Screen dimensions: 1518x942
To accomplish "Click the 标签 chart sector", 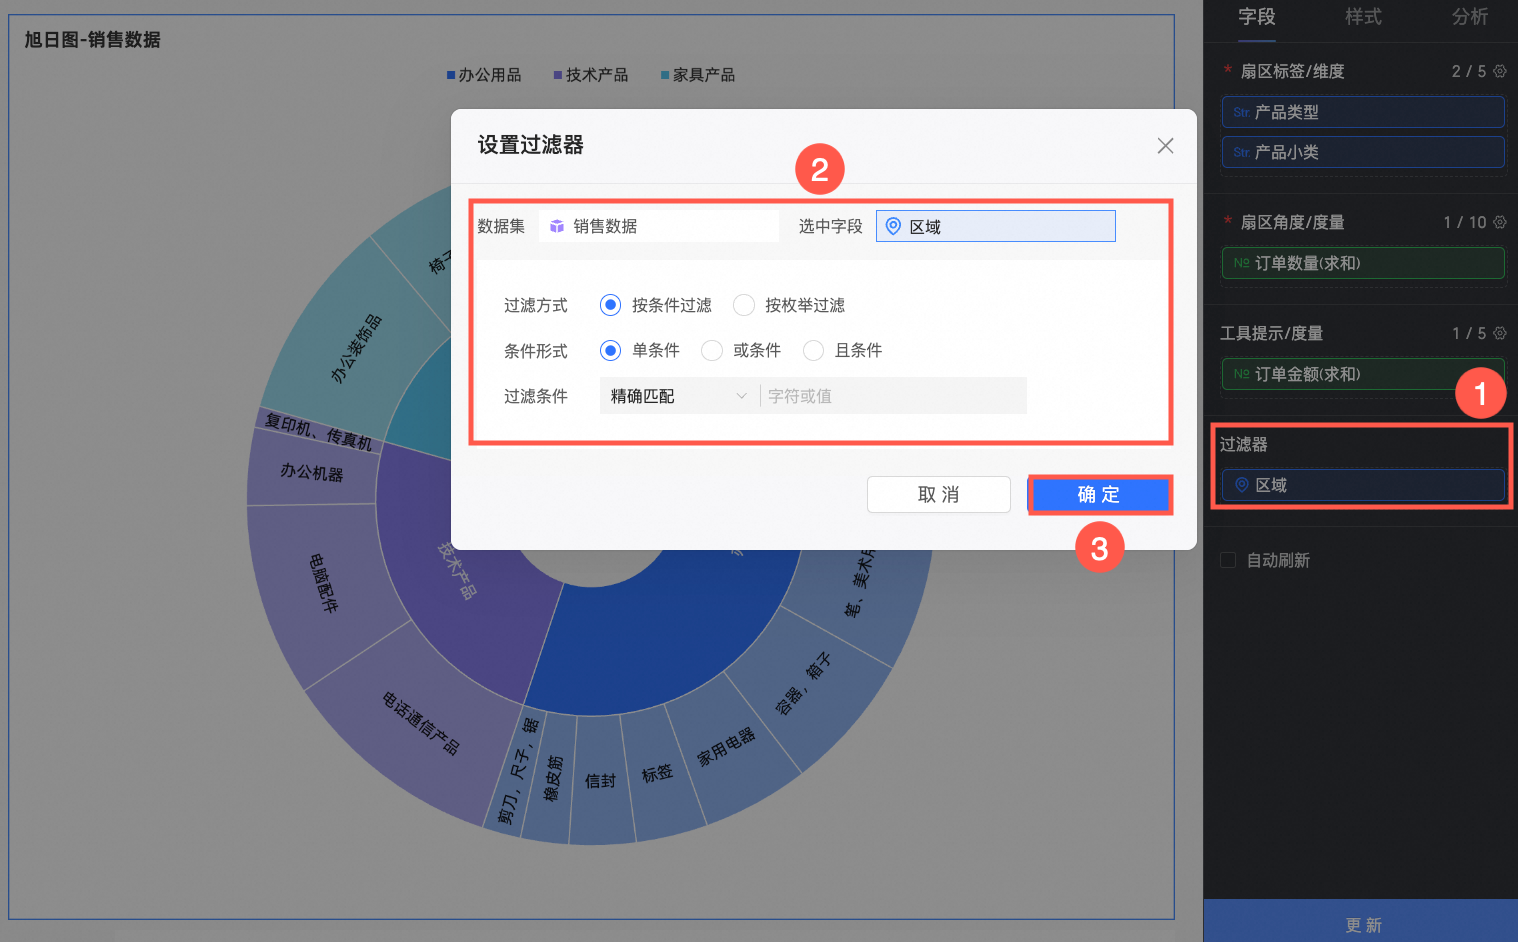I will point(657,774).
